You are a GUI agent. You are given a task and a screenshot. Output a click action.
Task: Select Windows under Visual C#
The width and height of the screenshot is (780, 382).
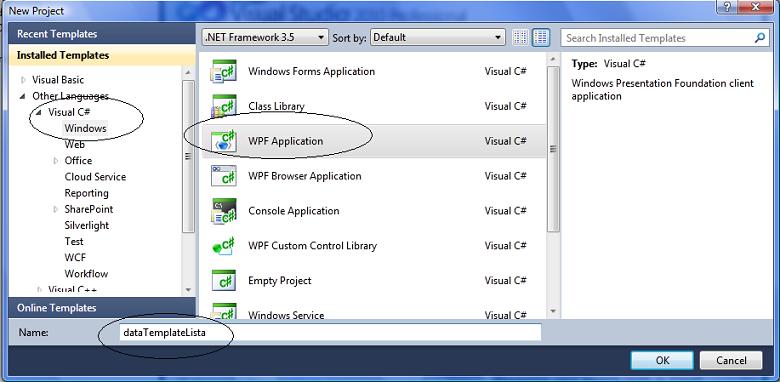point(85,128)
